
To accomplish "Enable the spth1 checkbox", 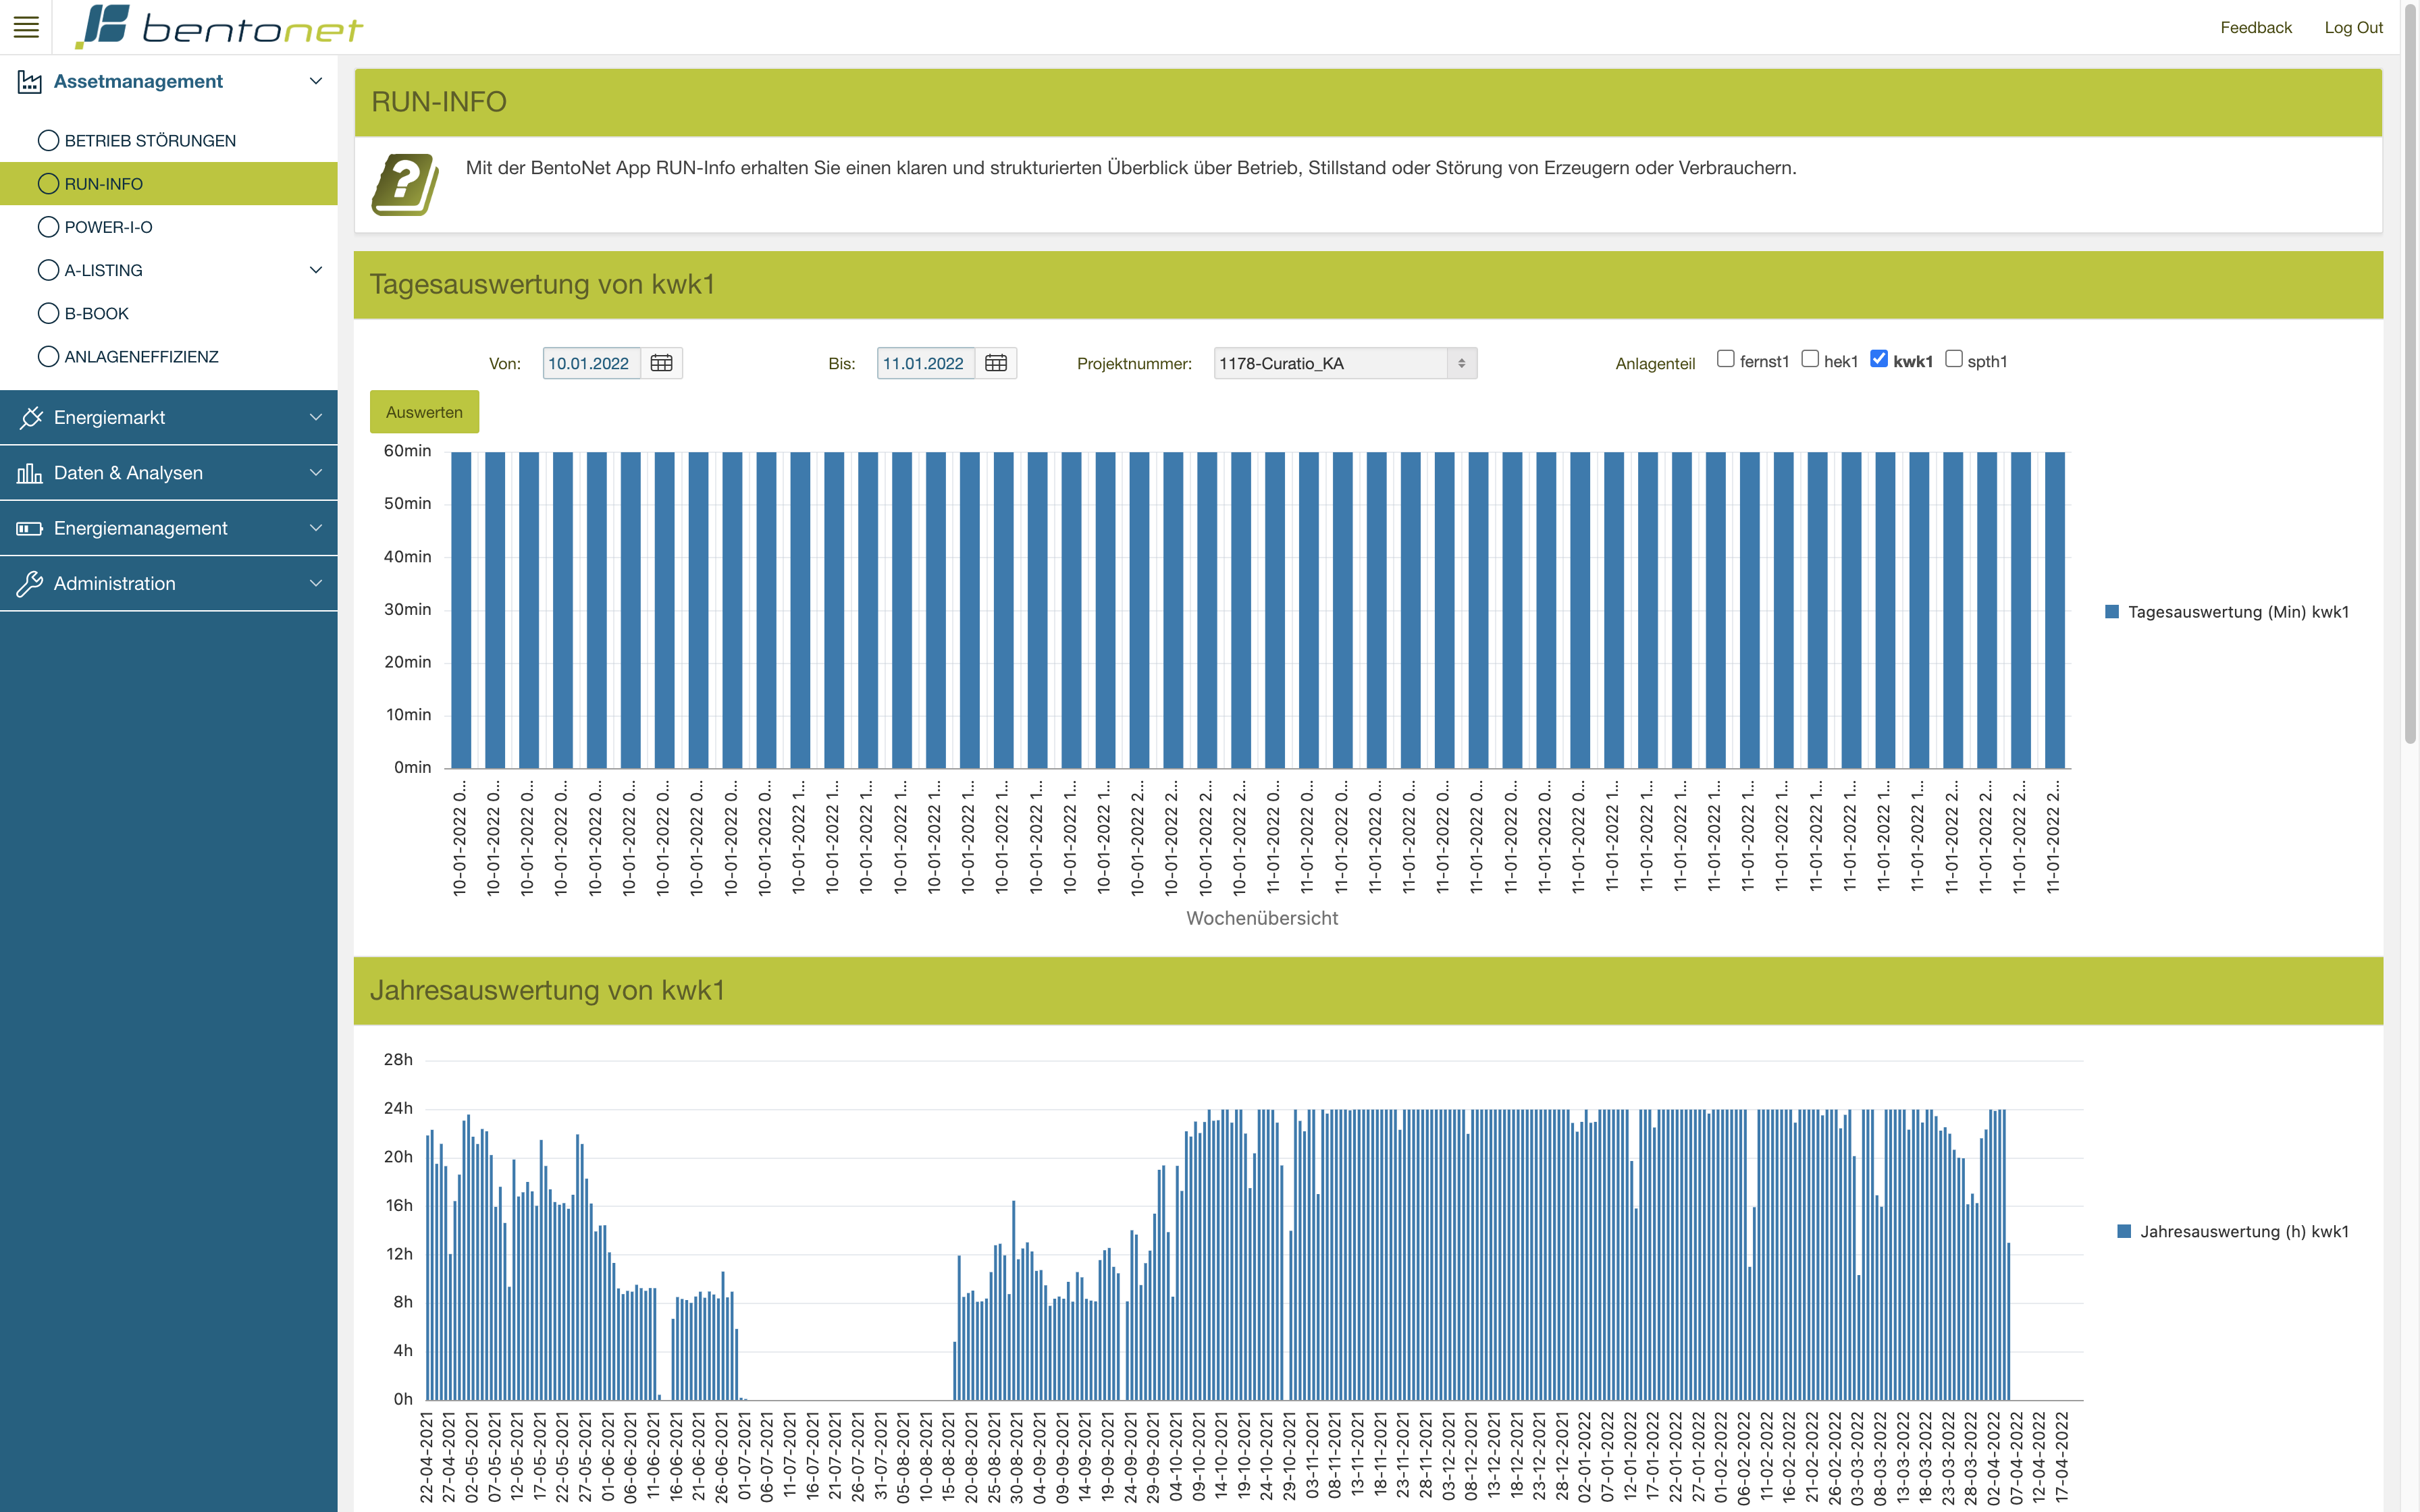I will (1953, 359).
